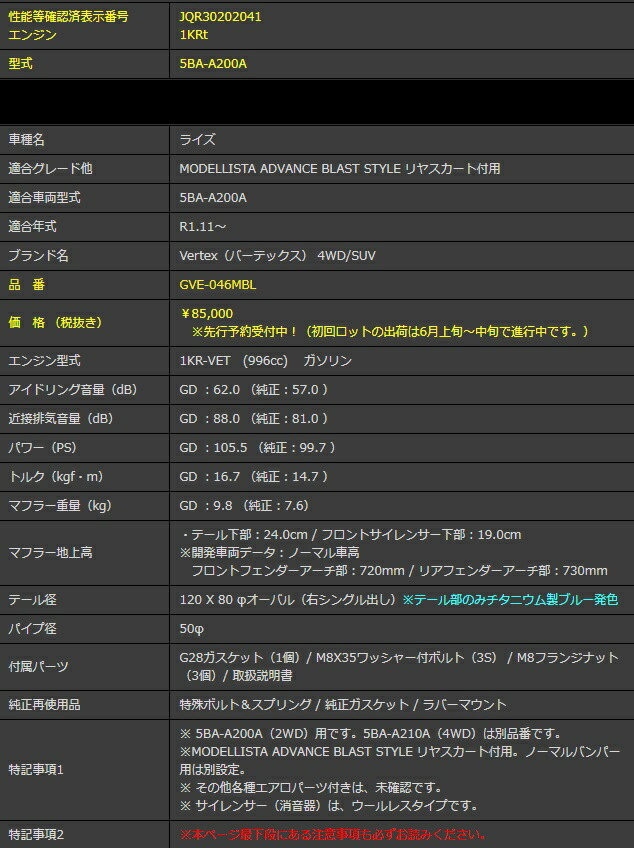The width and height of the screenshot is (634, 848).
Task: Click the 付属パーツ label
Action: [38, 667]
